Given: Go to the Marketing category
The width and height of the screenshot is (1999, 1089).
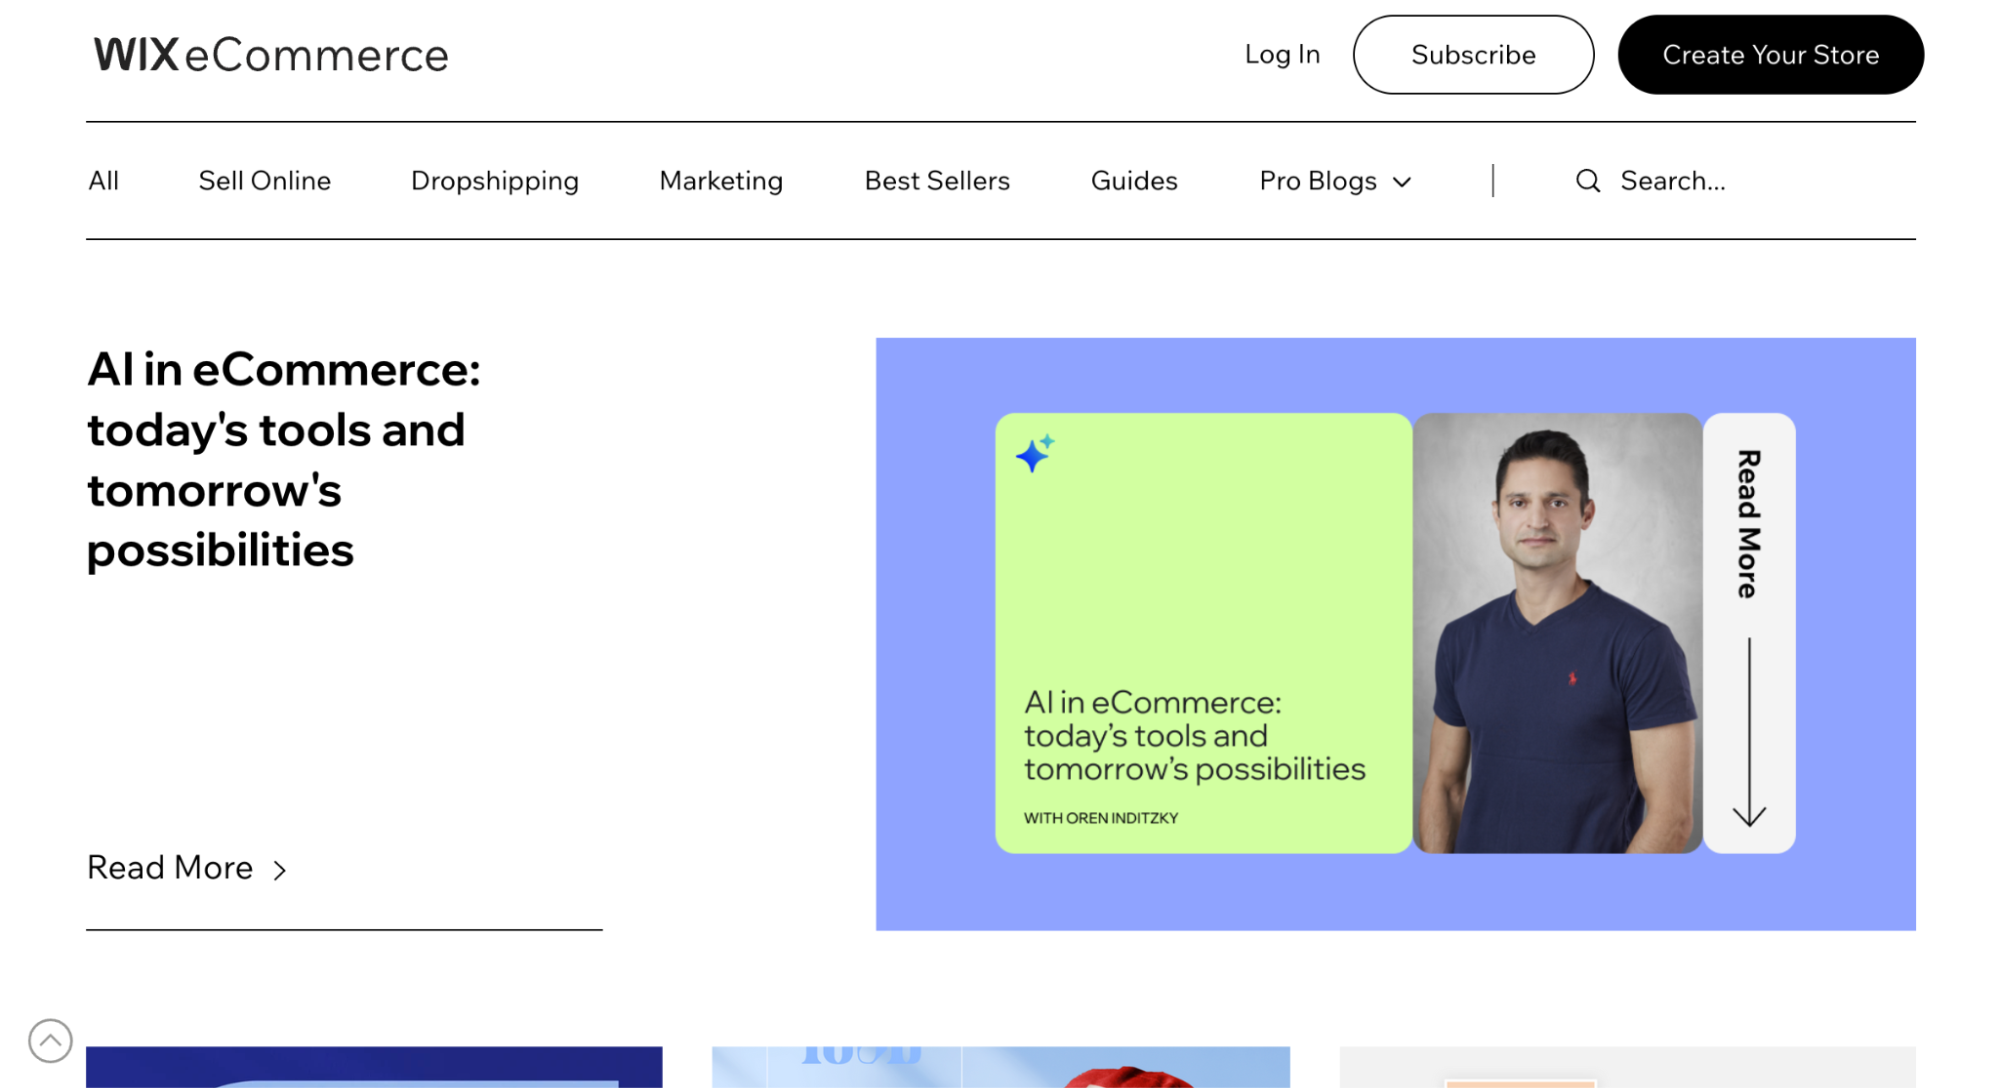Looking at the screenshot, I should (721, 181).
